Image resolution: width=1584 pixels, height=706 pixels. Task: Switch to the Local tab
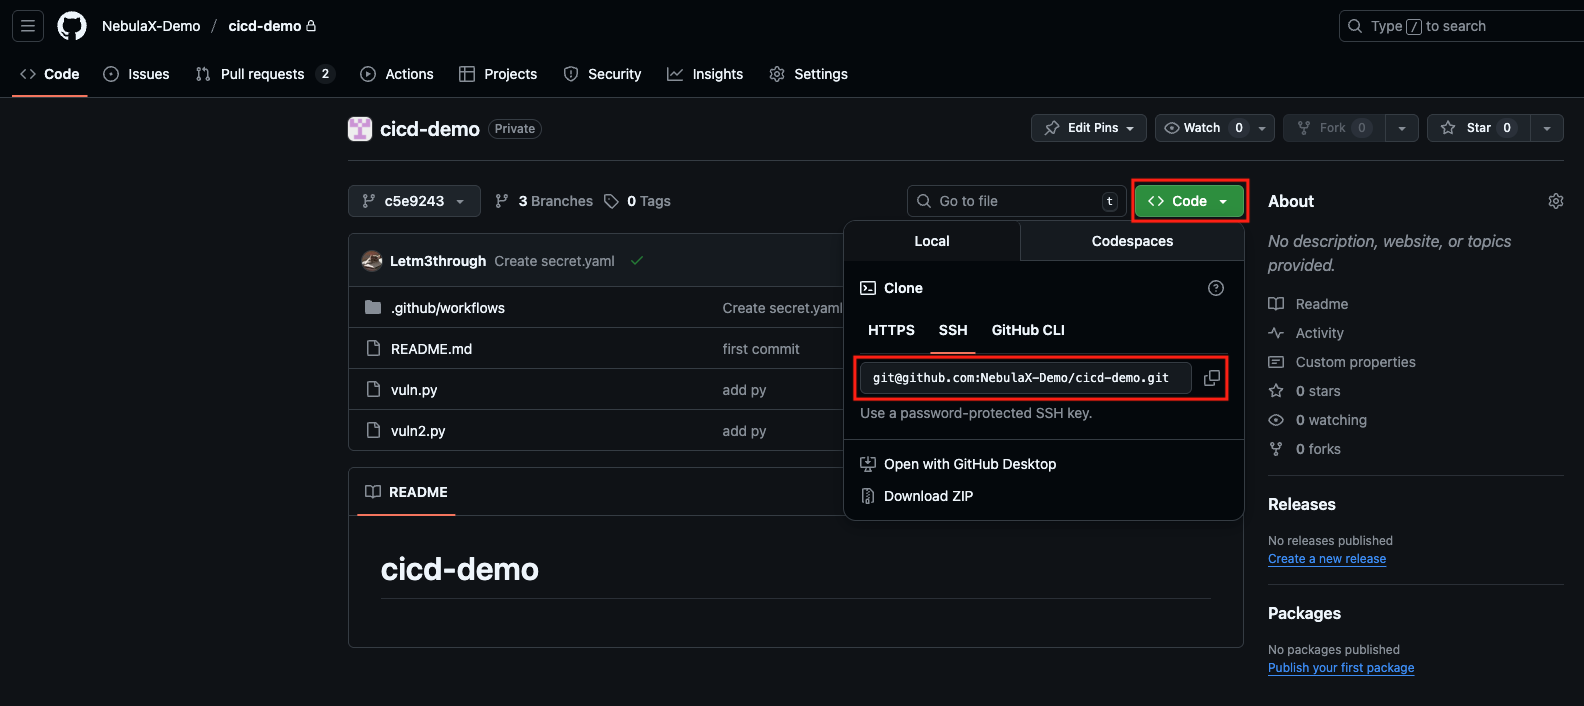coord(932,241)
